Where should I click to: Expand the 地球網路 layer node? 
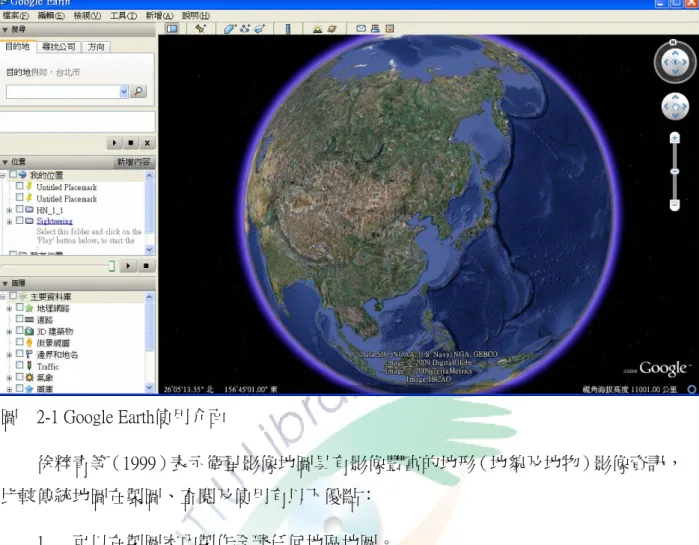pos(9,308)
